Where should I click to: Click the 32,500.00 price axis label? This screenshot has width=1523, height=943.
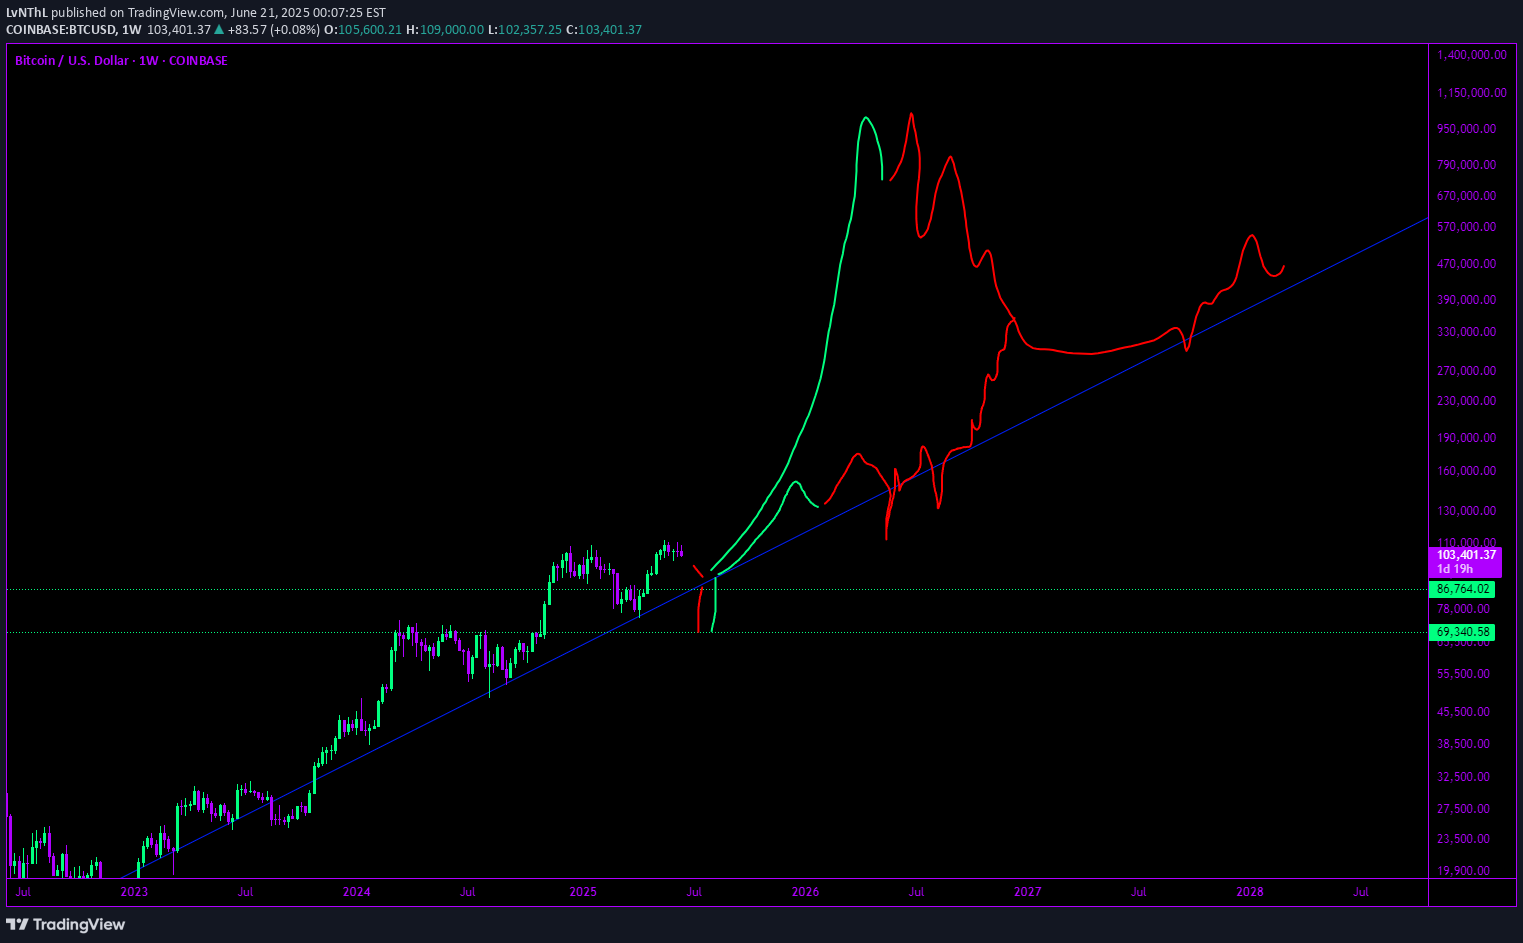[x=1464, y=777]
